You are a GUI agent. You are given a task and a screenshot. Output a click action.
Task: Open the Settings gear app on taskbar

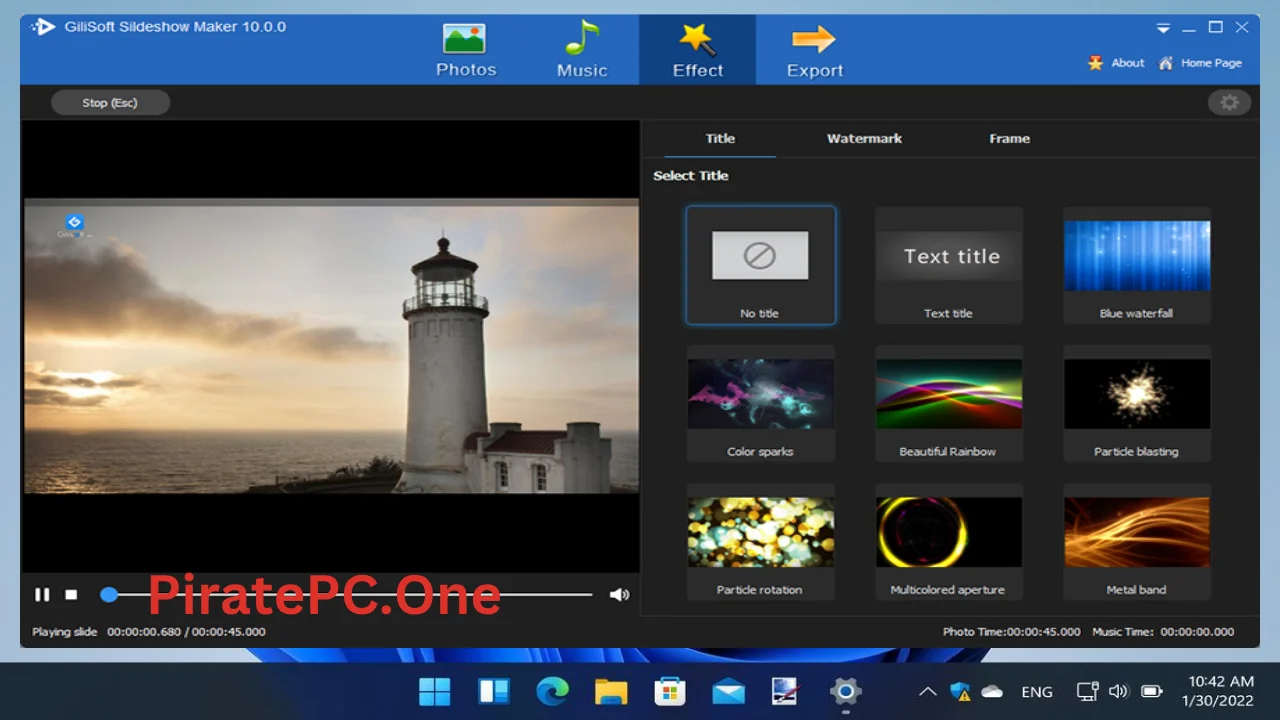(845, 691)
